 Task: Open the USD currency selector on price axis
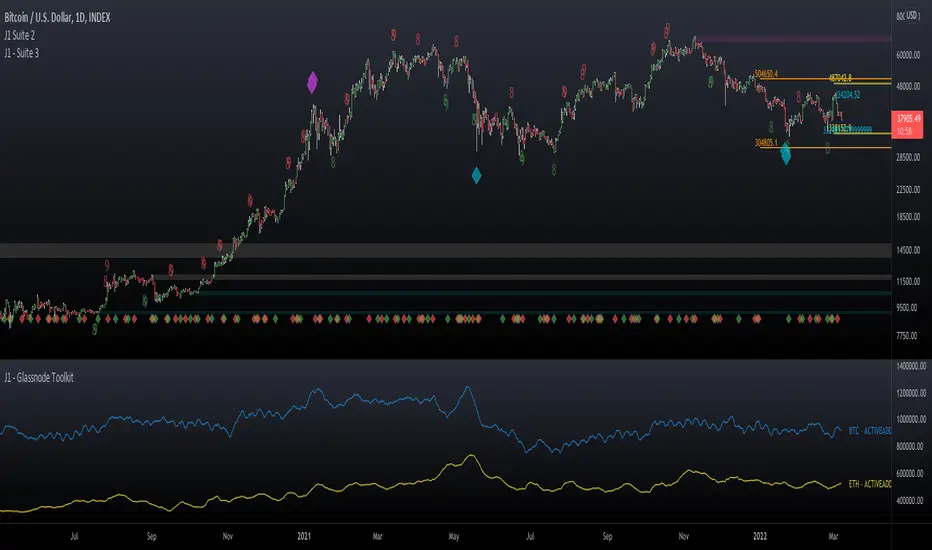909,16
